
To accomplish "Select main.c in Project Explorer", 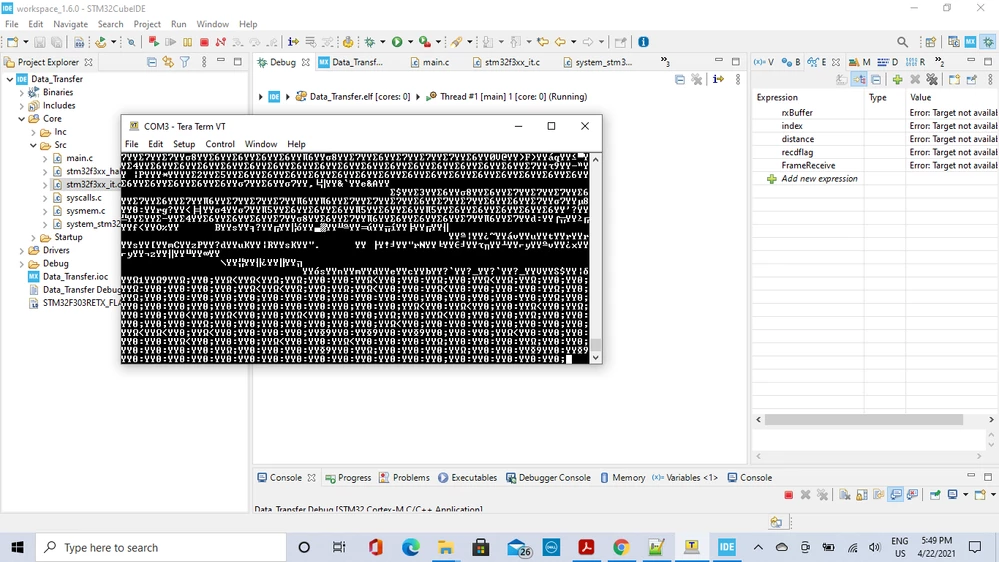I will click(x=79, y=158).
